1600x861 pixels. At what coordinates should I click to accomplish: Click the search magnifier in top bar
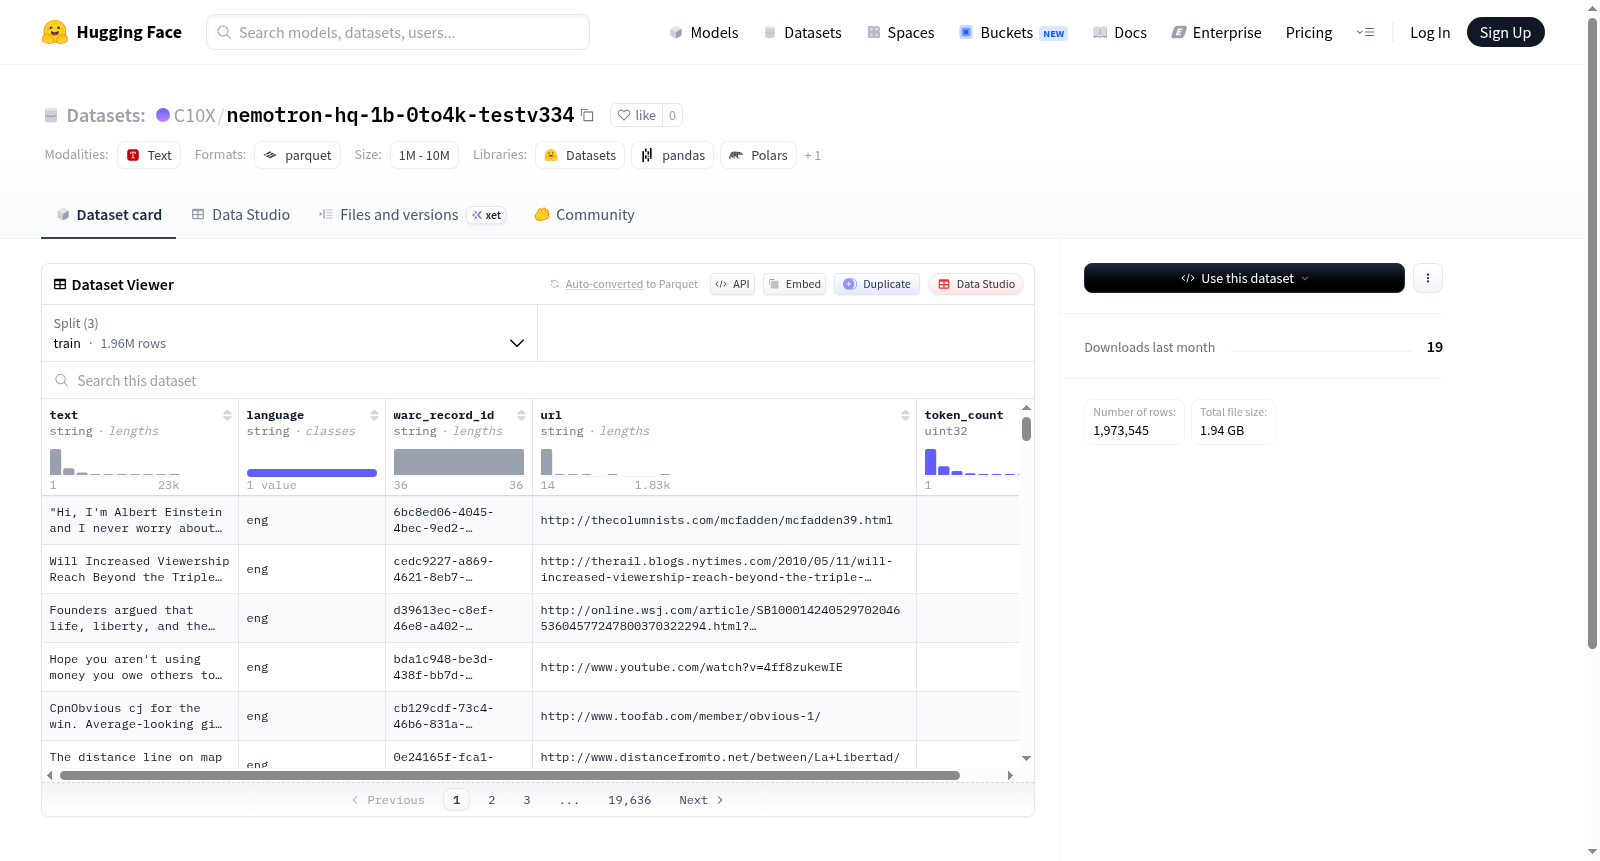pyautogui.click(x=224, y=32)
